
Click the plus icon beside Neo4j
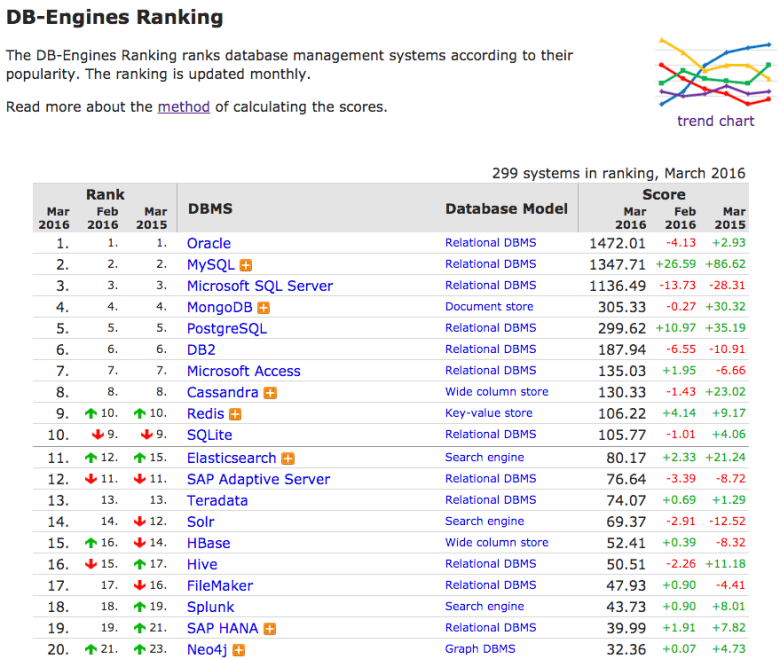pos(239,650)
